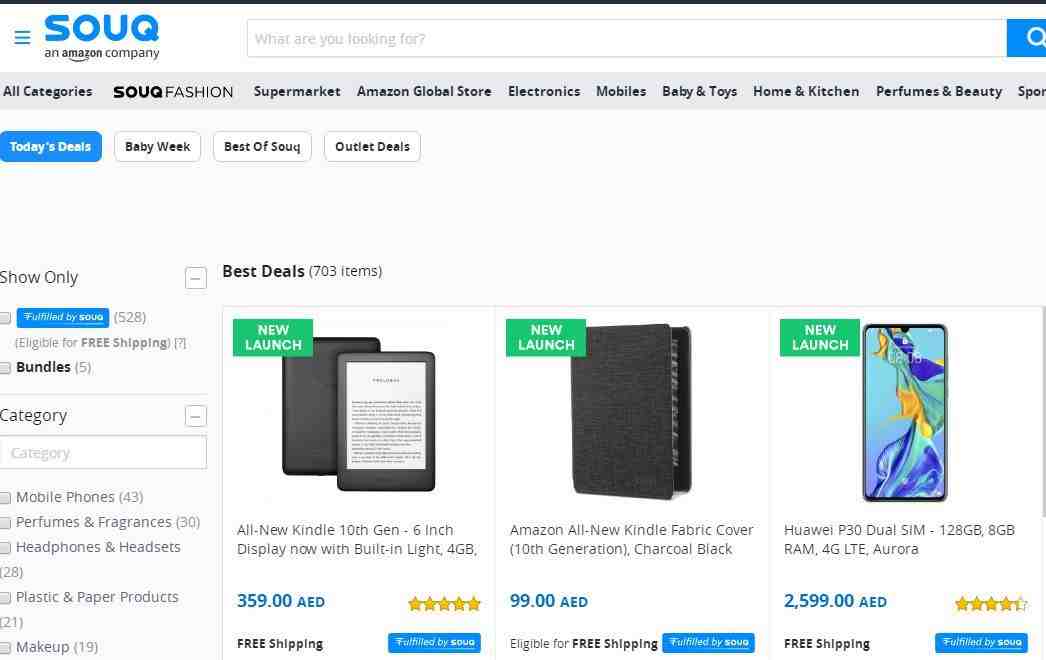The width and height of the screenshot is (1046, 660).
Task: Click the Huawei P30 star rating
Action: pyautogui.click(x=991, y=604)
